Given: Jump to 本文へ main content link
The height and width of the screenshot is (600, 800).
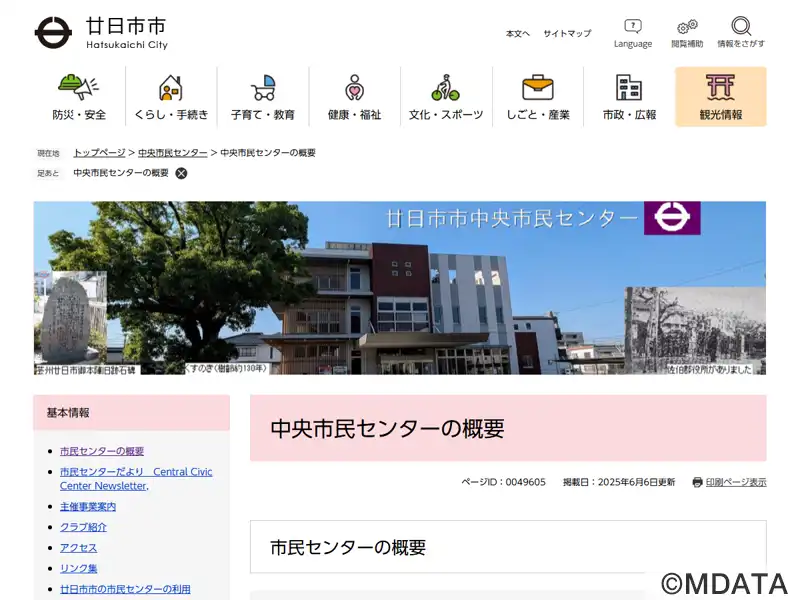Looking at the screenshot, I should [x=517, y=34].
